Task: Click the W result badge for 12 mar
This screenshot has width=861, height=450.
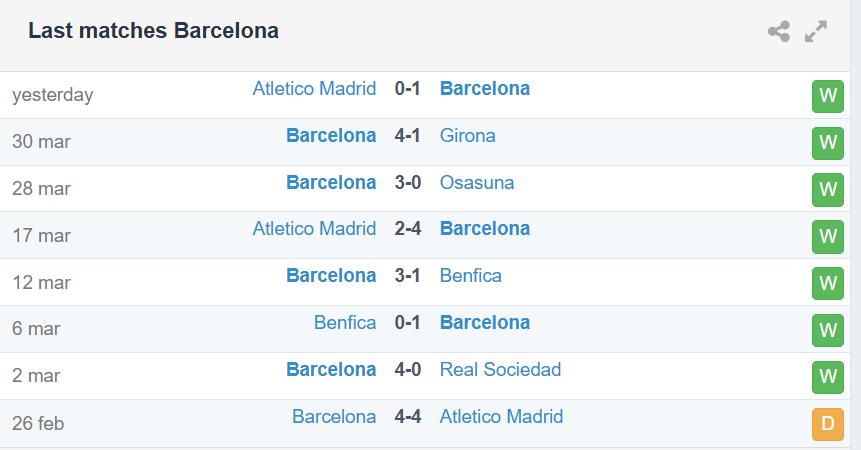Action: (x=828, y=284)
